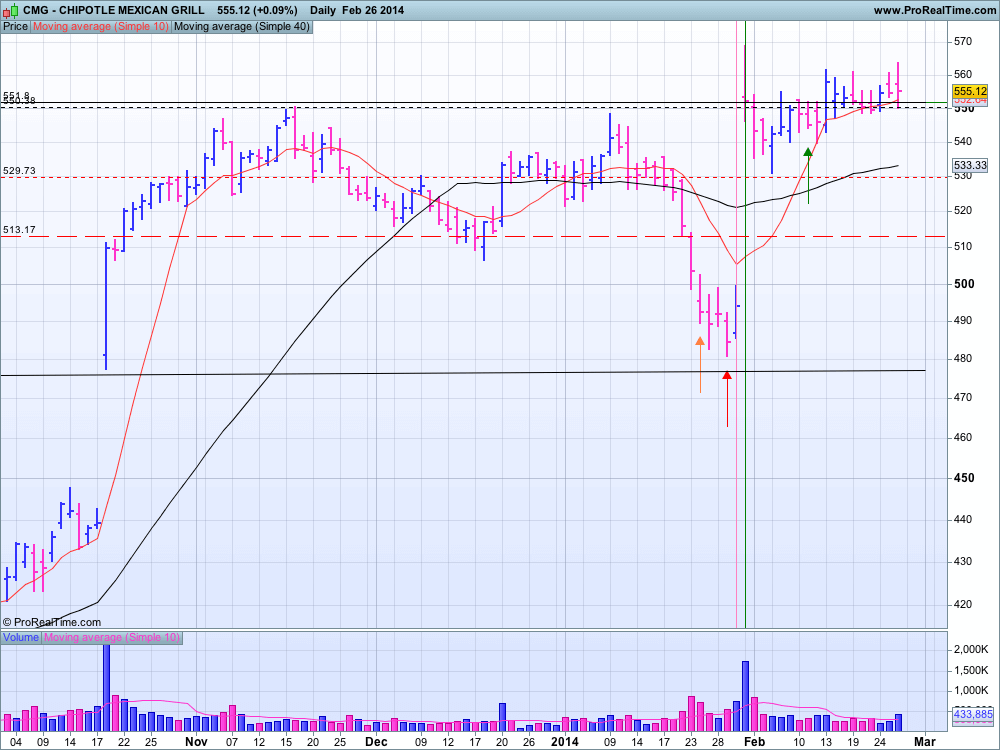Click the 551.8 resistance level label

[16, 95]
